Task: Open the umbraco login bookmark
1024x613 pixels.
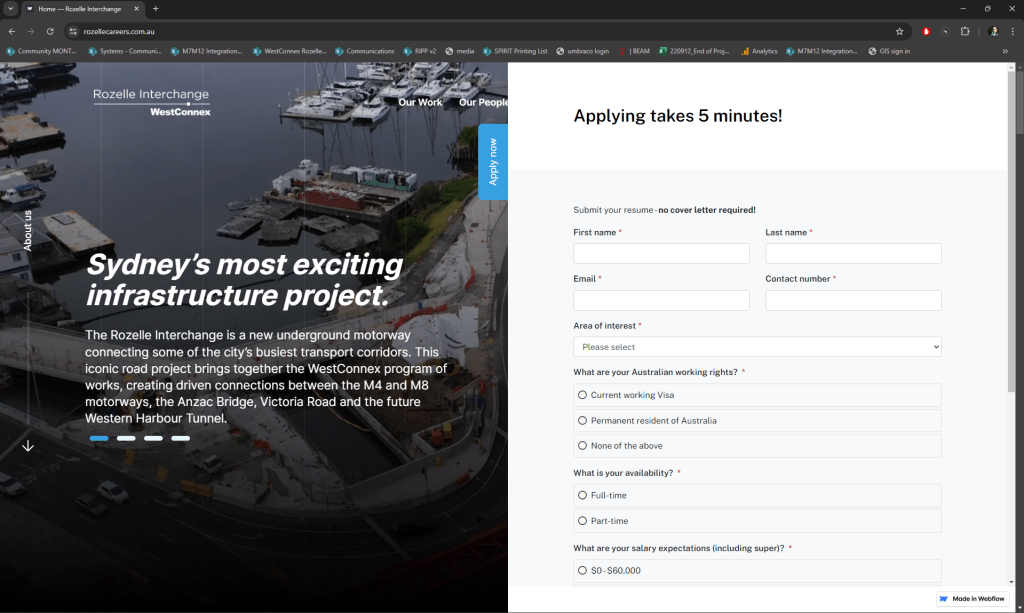Action: (x=582, y=51)
